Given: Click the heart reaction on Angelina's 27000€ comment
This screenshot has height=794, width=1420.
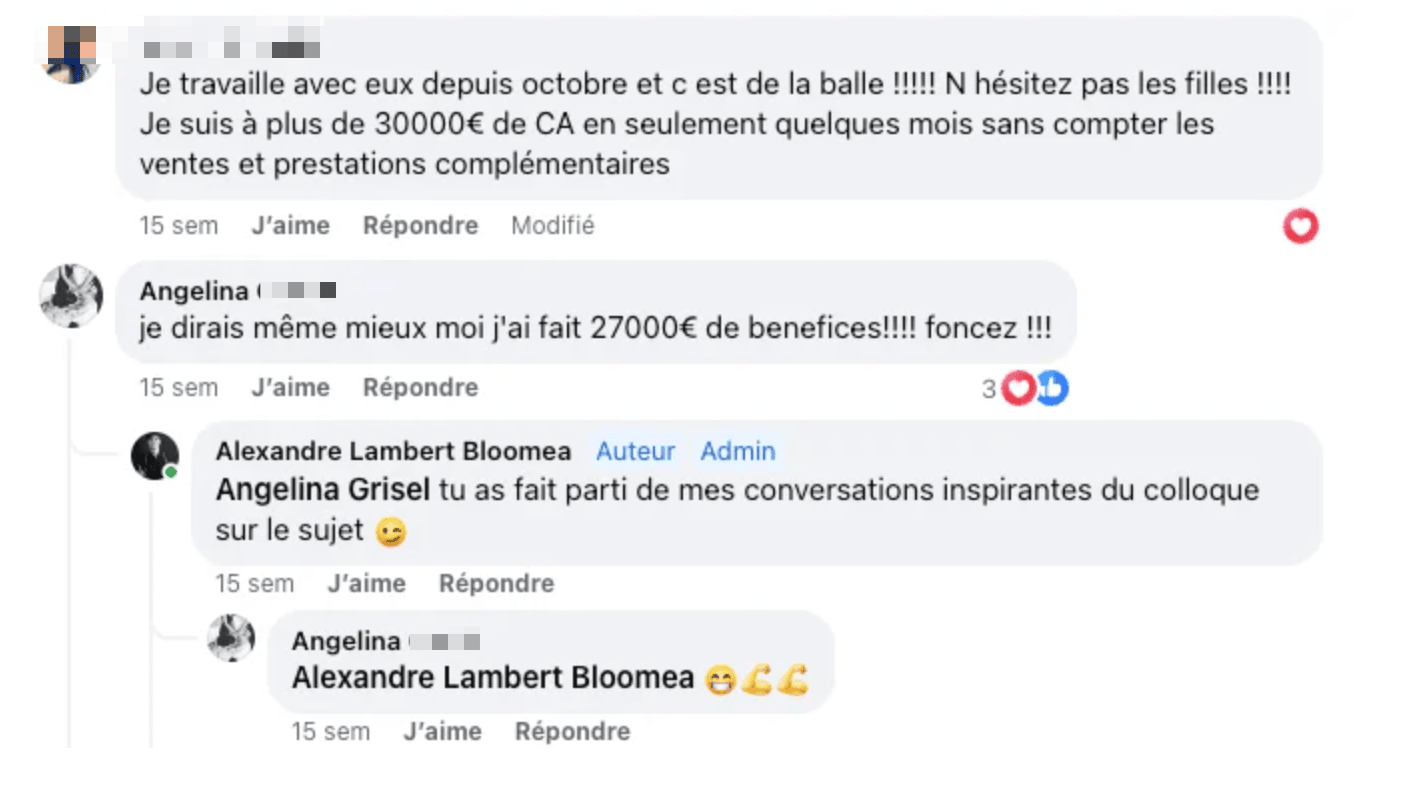Looking at the screenshot, I should [x=1018, y=388].
